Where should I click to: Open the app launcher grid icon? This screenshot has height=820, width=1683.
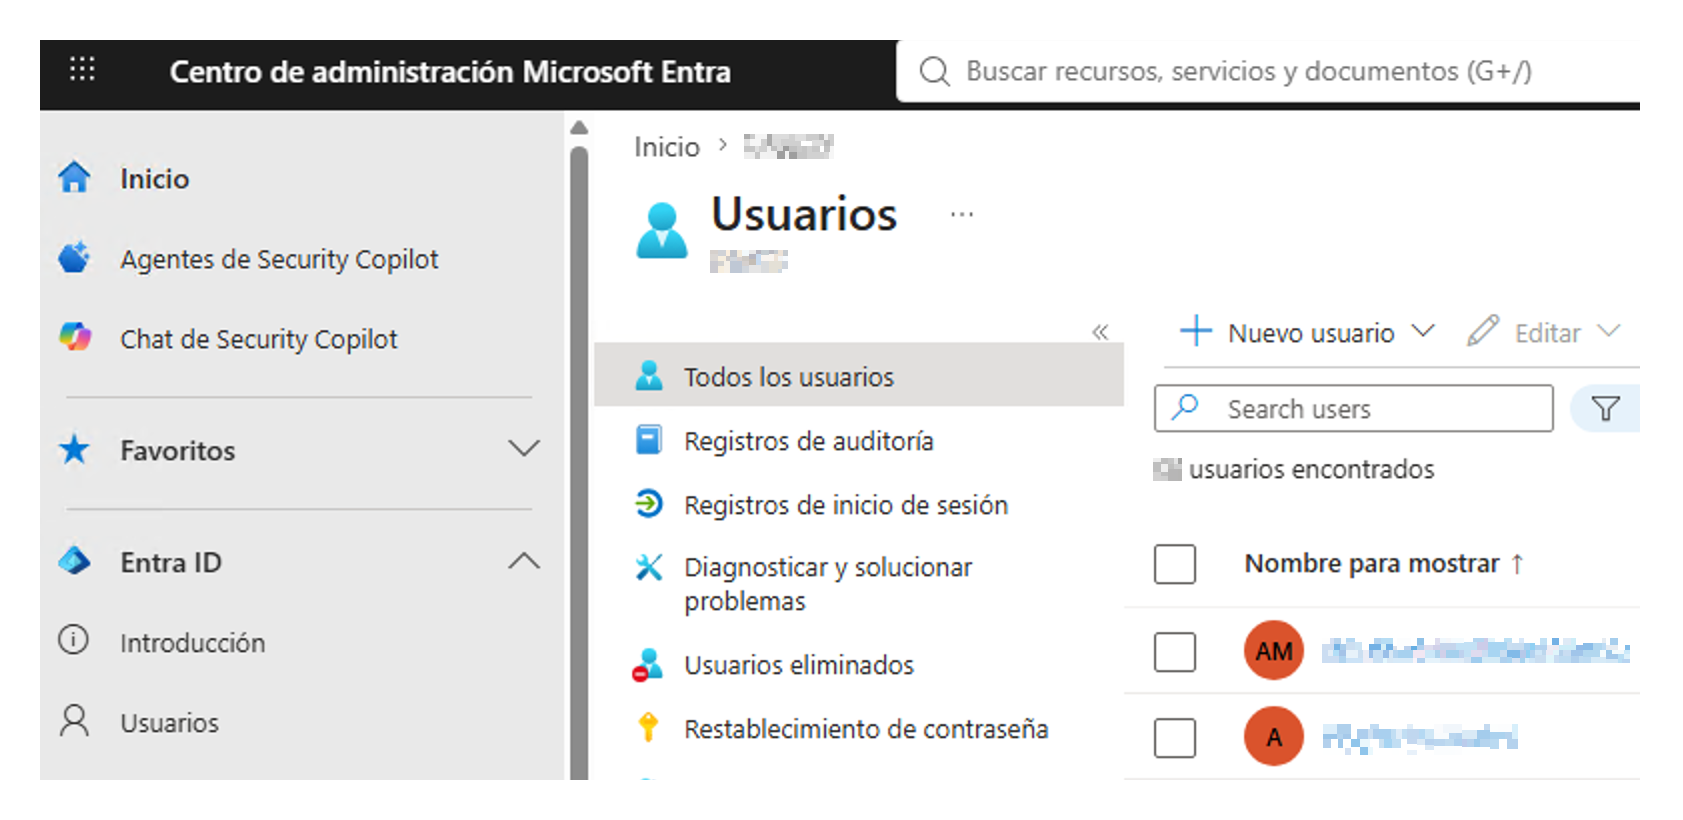click(x=82, y=69)
